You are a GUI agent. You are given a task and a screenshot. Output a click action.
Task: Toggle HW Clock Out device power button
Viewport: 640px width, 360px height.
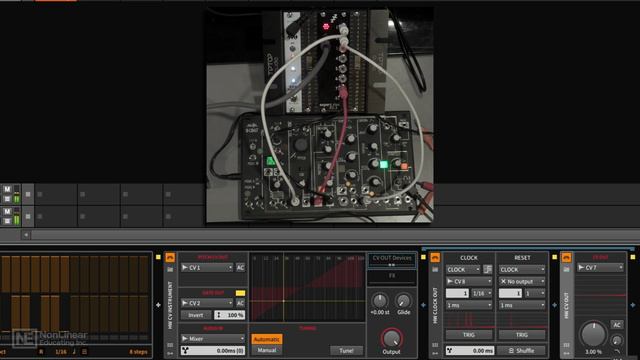[435, 258]
